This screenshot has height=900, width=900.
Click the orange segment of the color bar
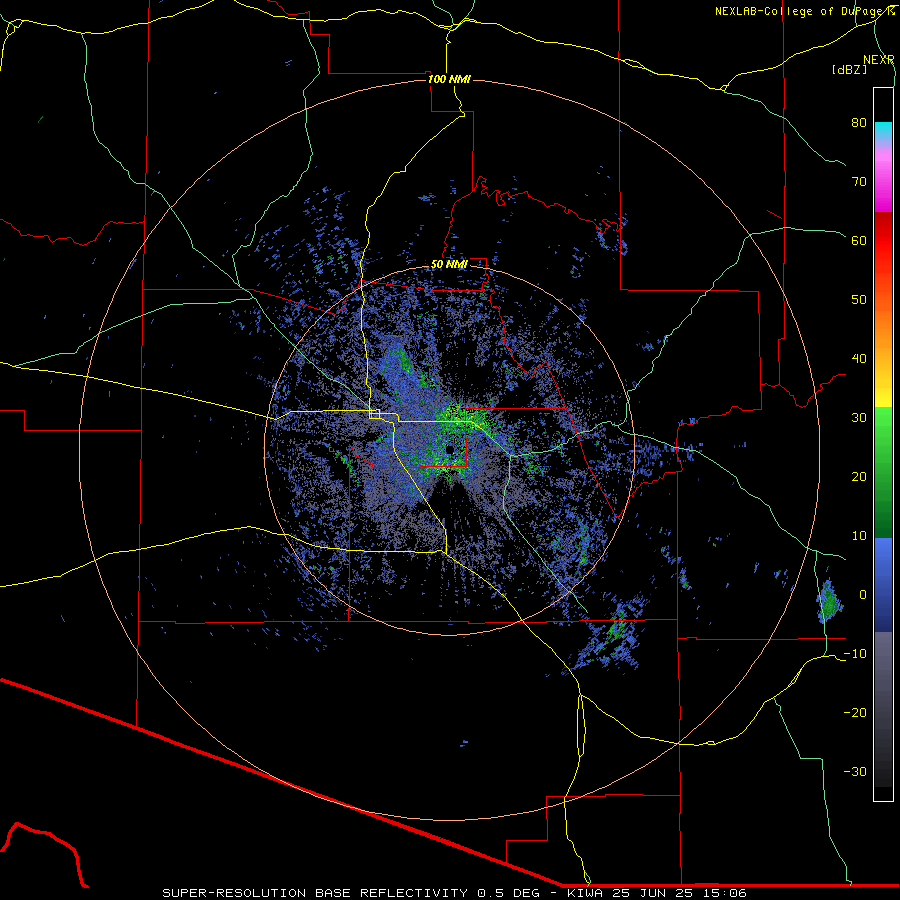(883, 327)
